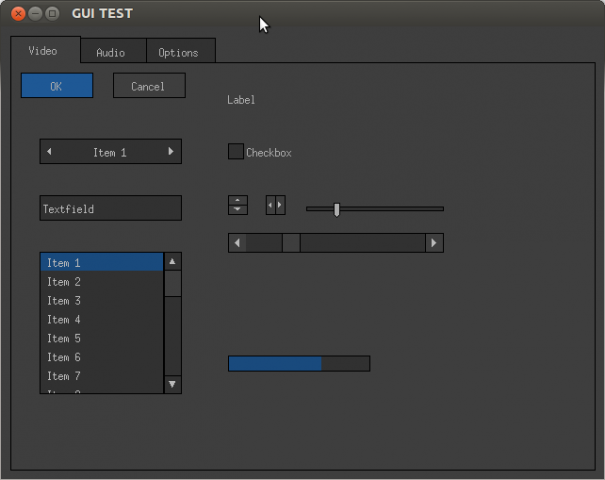Click the horizontal scrollbar right arrow
Viewport: 605px width, 480px height.
[433, 243]
